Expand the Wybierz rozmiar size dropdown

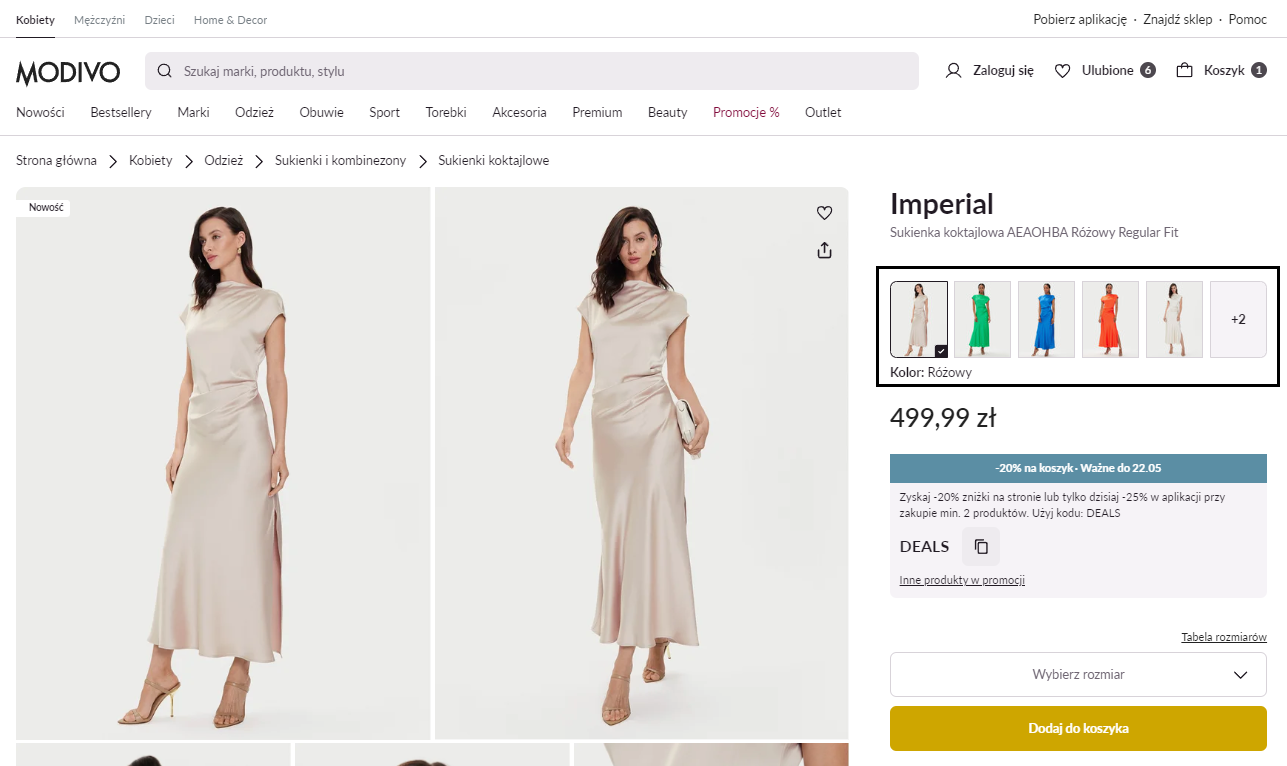tap(1078, 675)
